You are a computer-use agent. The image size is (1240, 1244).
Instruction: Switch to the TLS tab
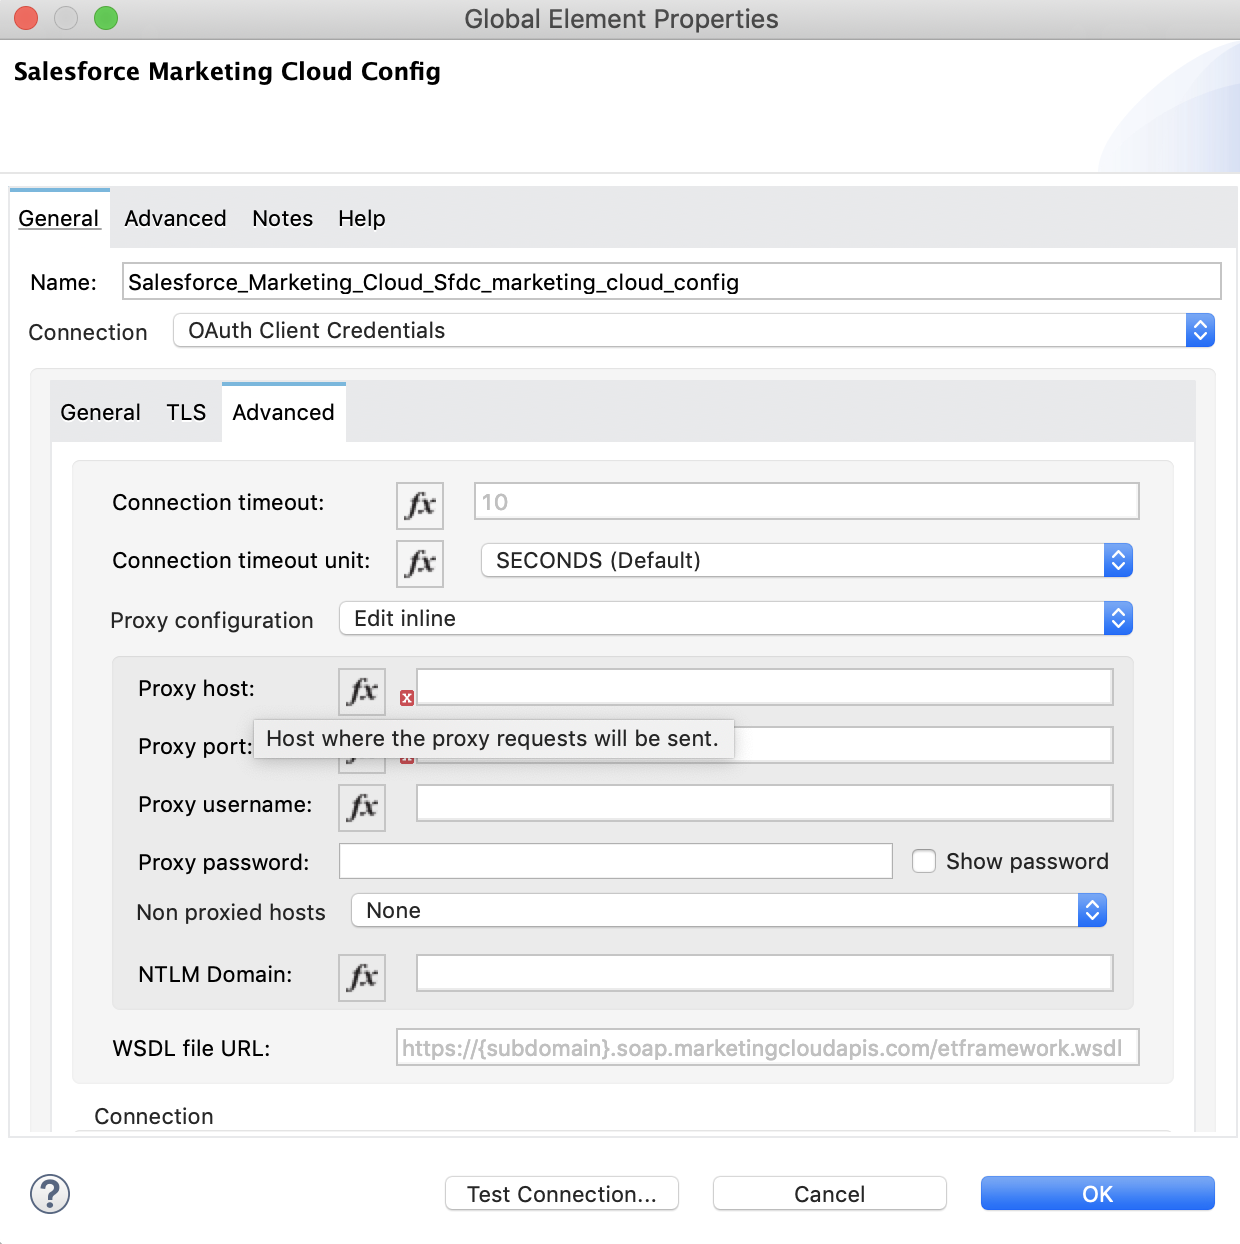pos(186,412)
